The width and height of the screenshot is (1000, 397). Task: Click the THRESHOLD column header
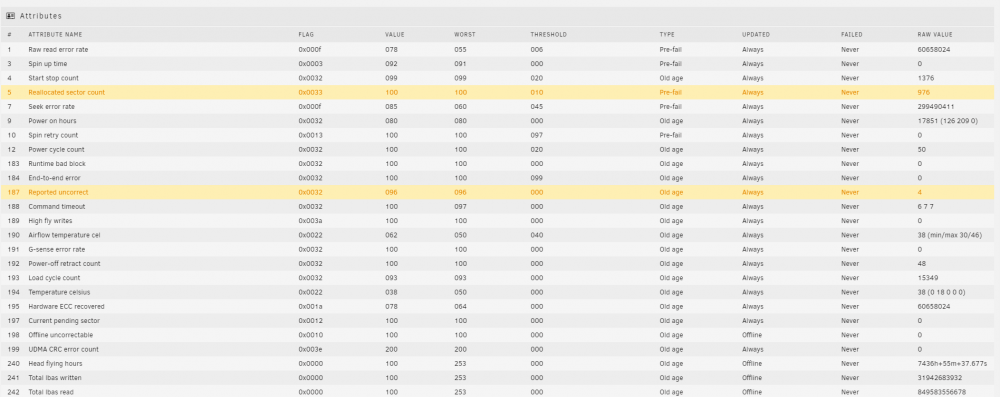tap(548, 34)
